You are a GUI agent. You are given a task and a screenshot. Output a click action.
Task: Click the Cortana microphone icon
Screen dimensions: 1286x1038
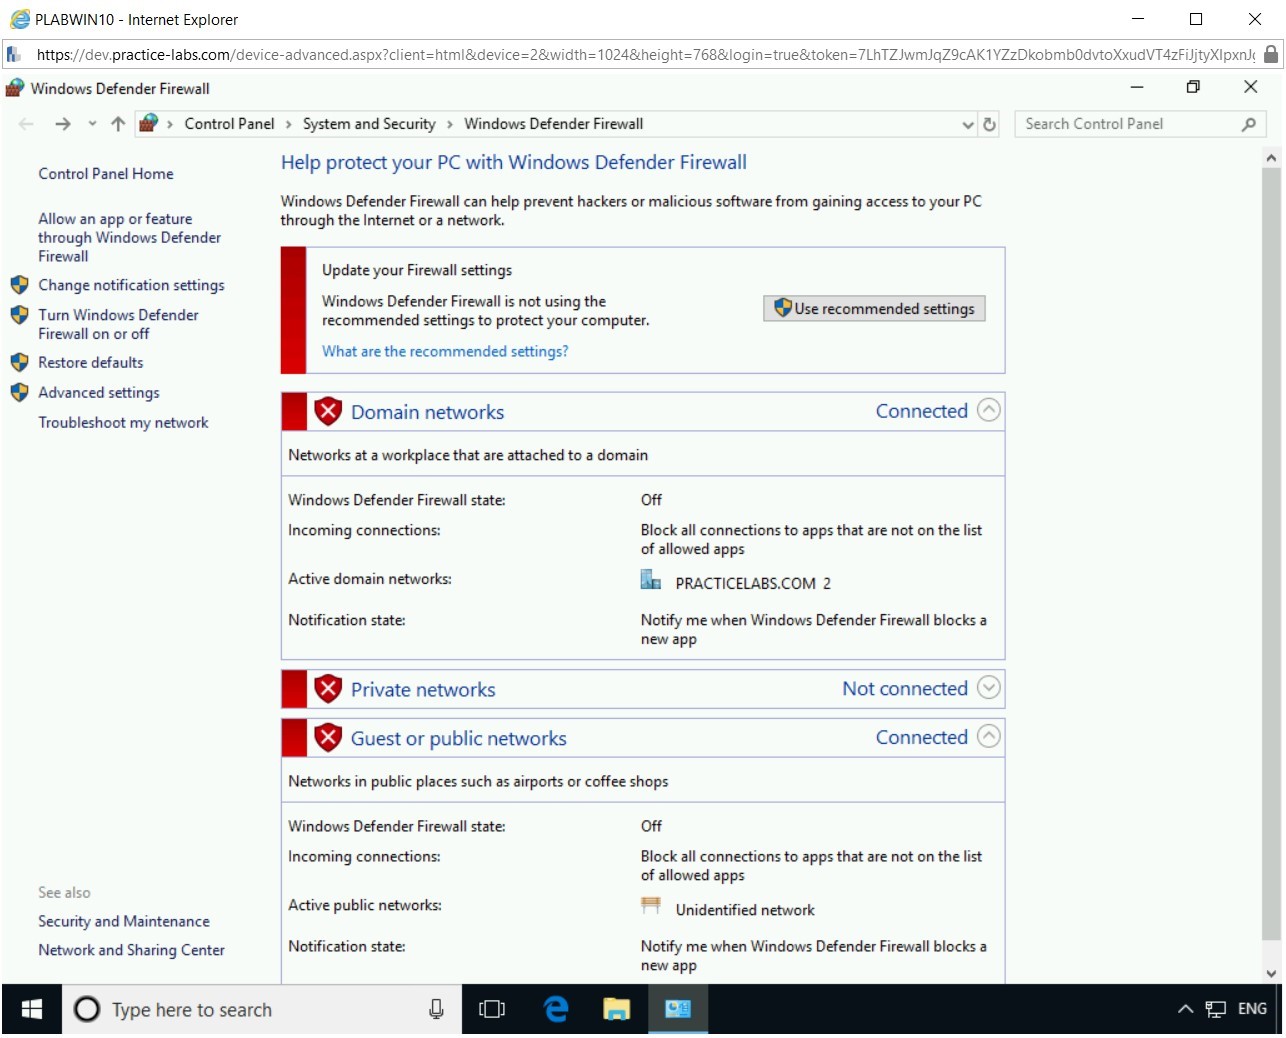(436, 1009)
